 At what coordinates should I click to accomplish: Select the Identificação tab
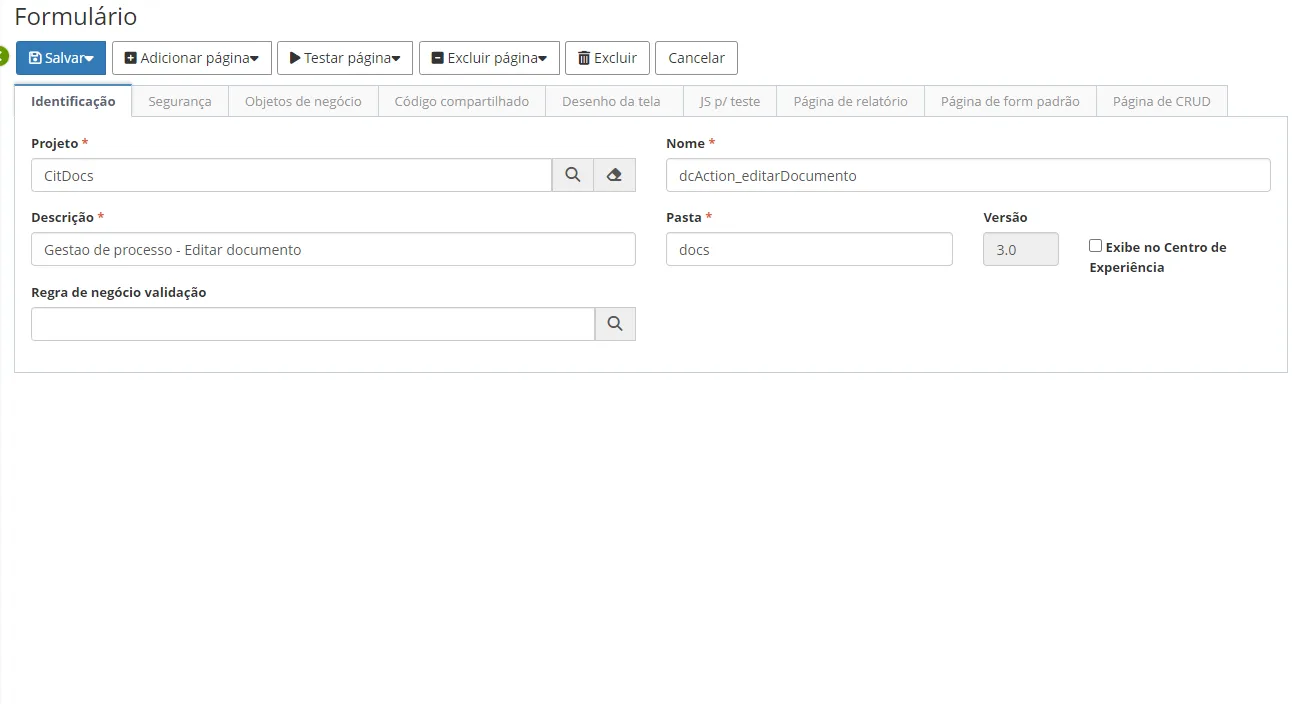click(73, 101)
